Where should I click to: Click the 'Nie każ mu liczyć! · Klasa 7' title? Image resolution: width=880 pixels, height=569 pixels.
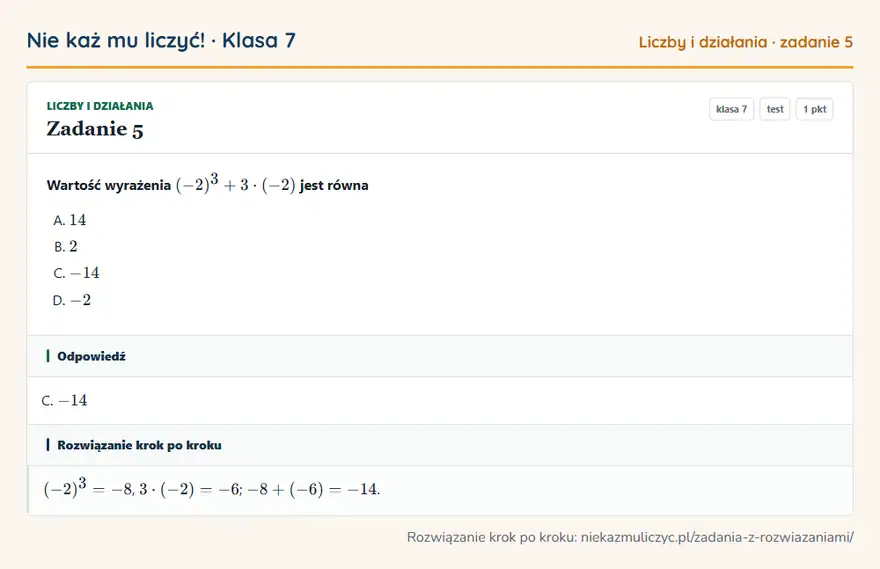click(161, 40)
